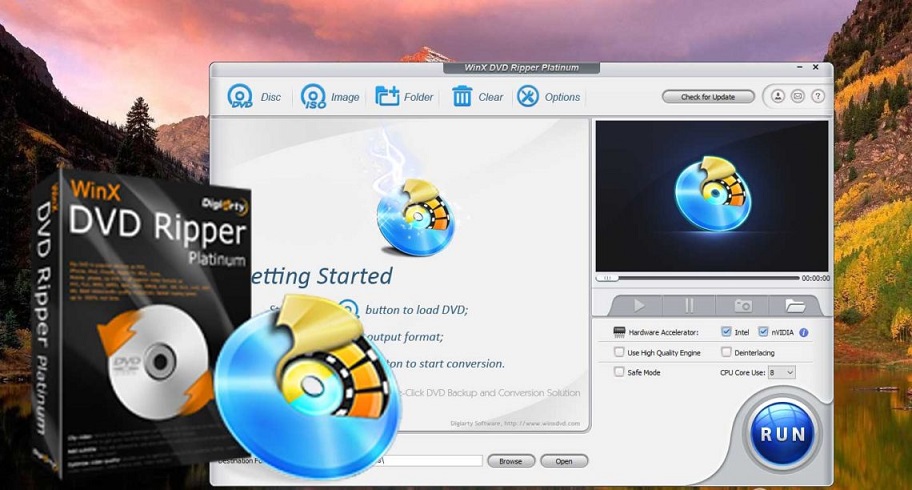Open the user account icon
The height and width of the screenshot is (490, 912).
point(778,96)
